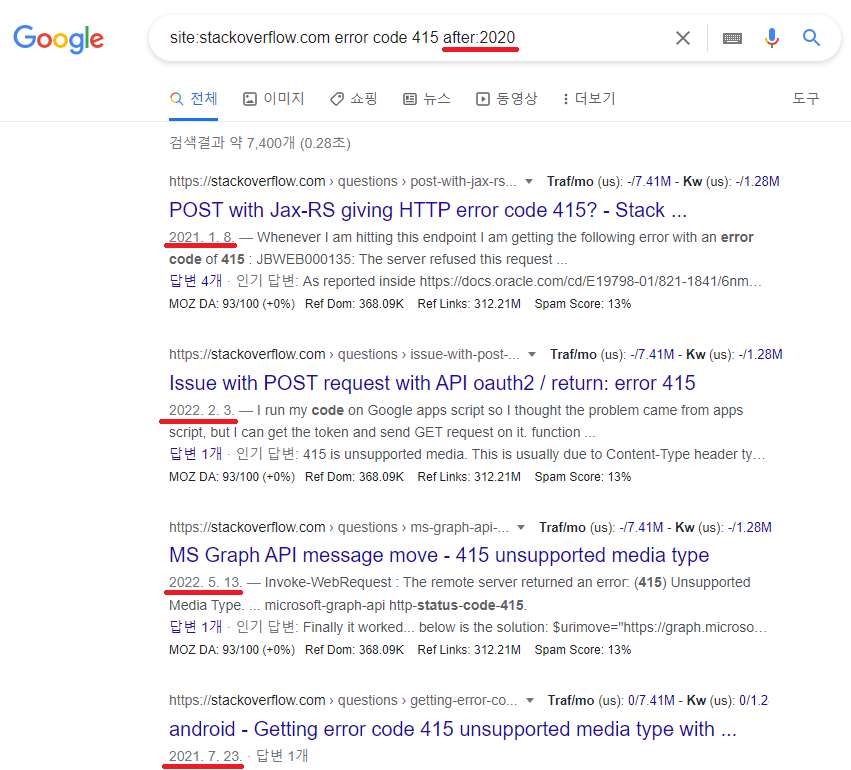Viewport: 851px width, 770px height.
Task: Click the '2022. 5. 13.' date text
Action: (x=205, y=582)
